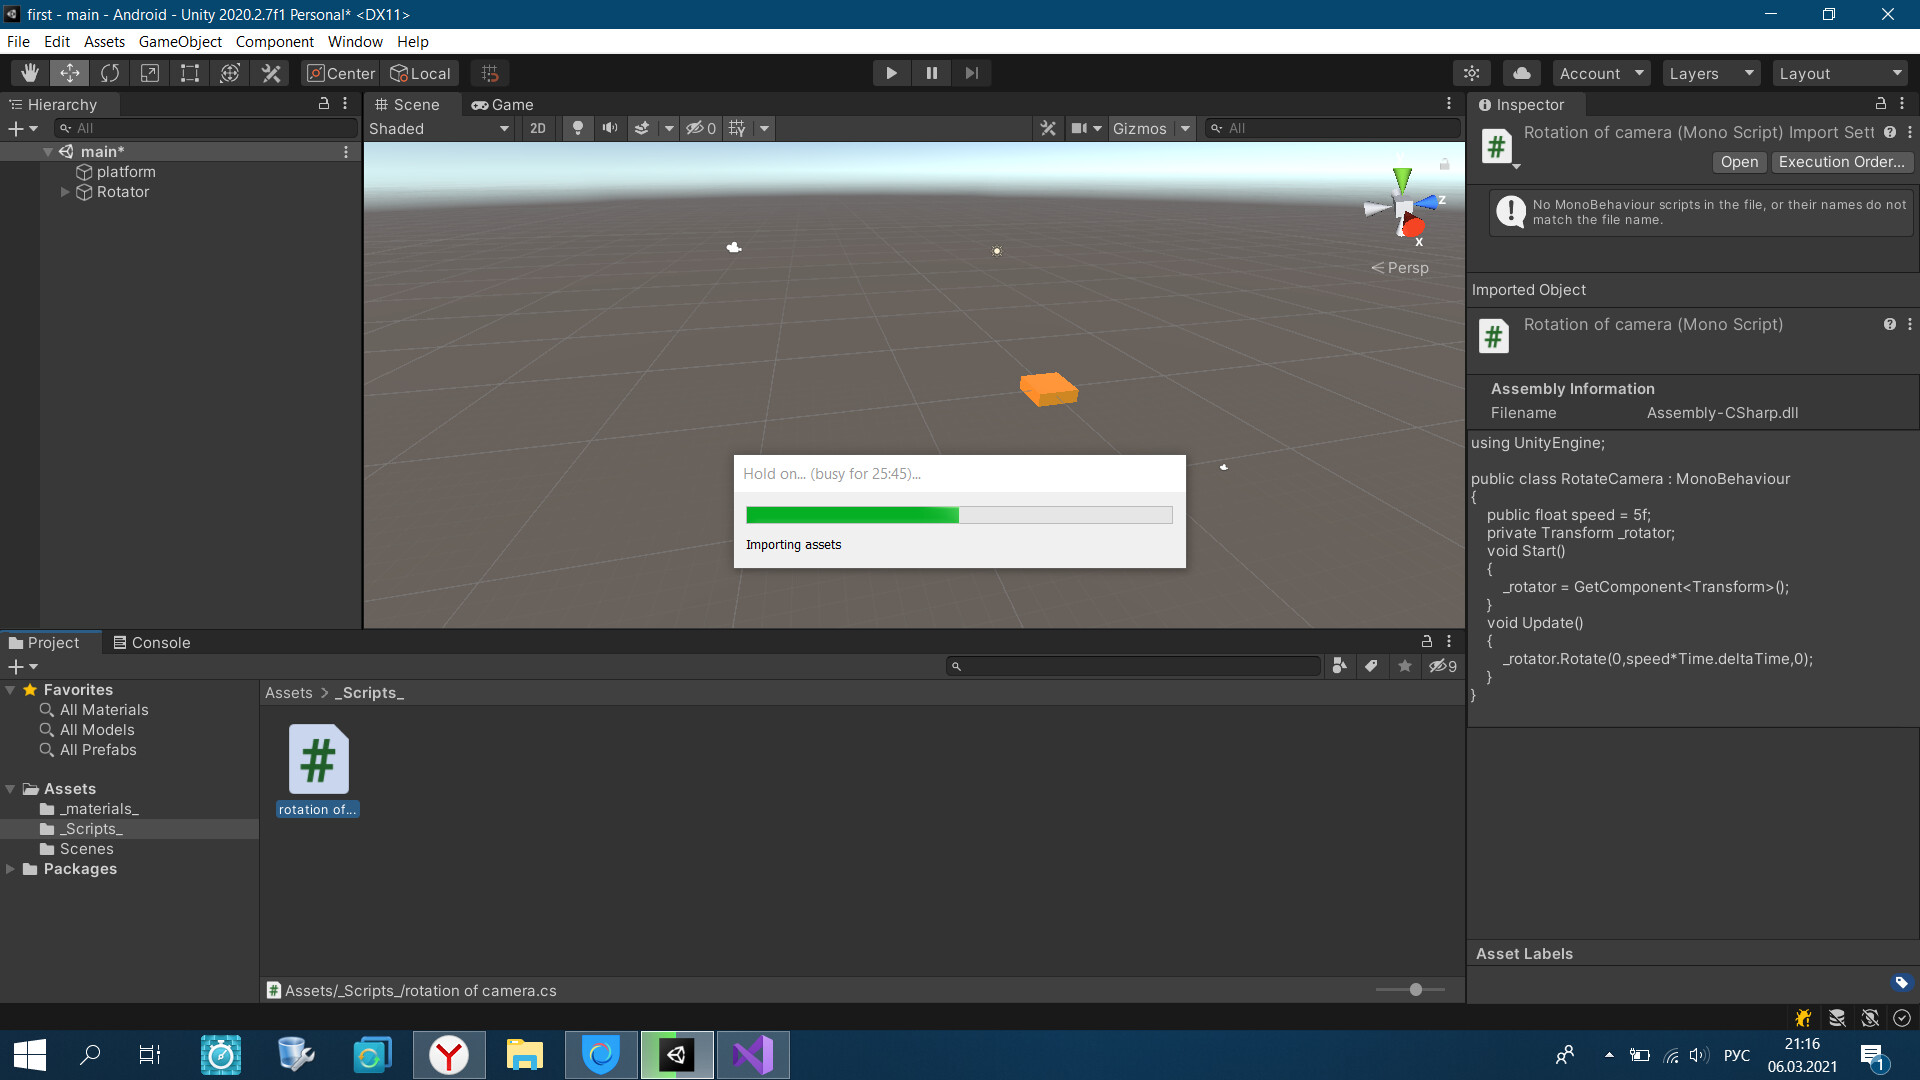Select the _Scripts_ folder in Project
Screen dimensions: 1920x1080
tap(92, 827)
